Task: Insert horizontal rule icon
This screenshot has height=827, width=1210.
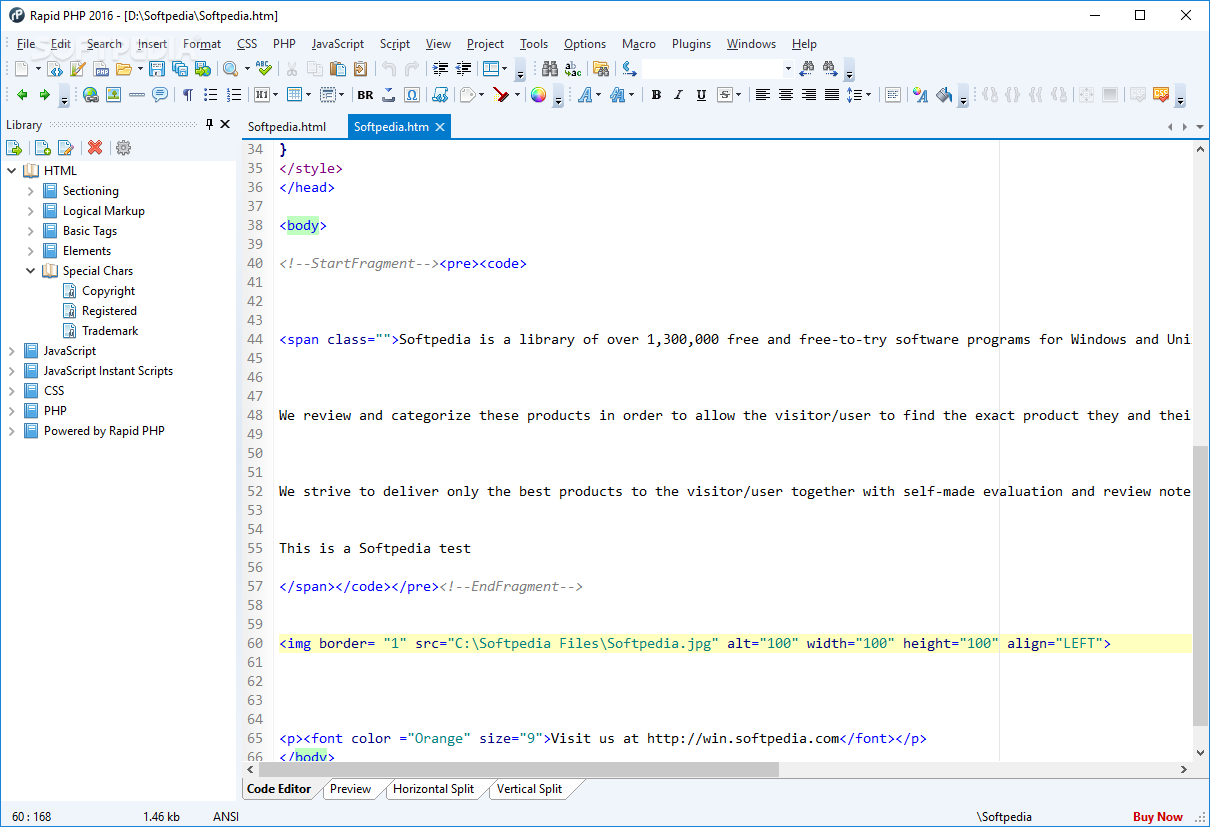Action: coord(137,95)
